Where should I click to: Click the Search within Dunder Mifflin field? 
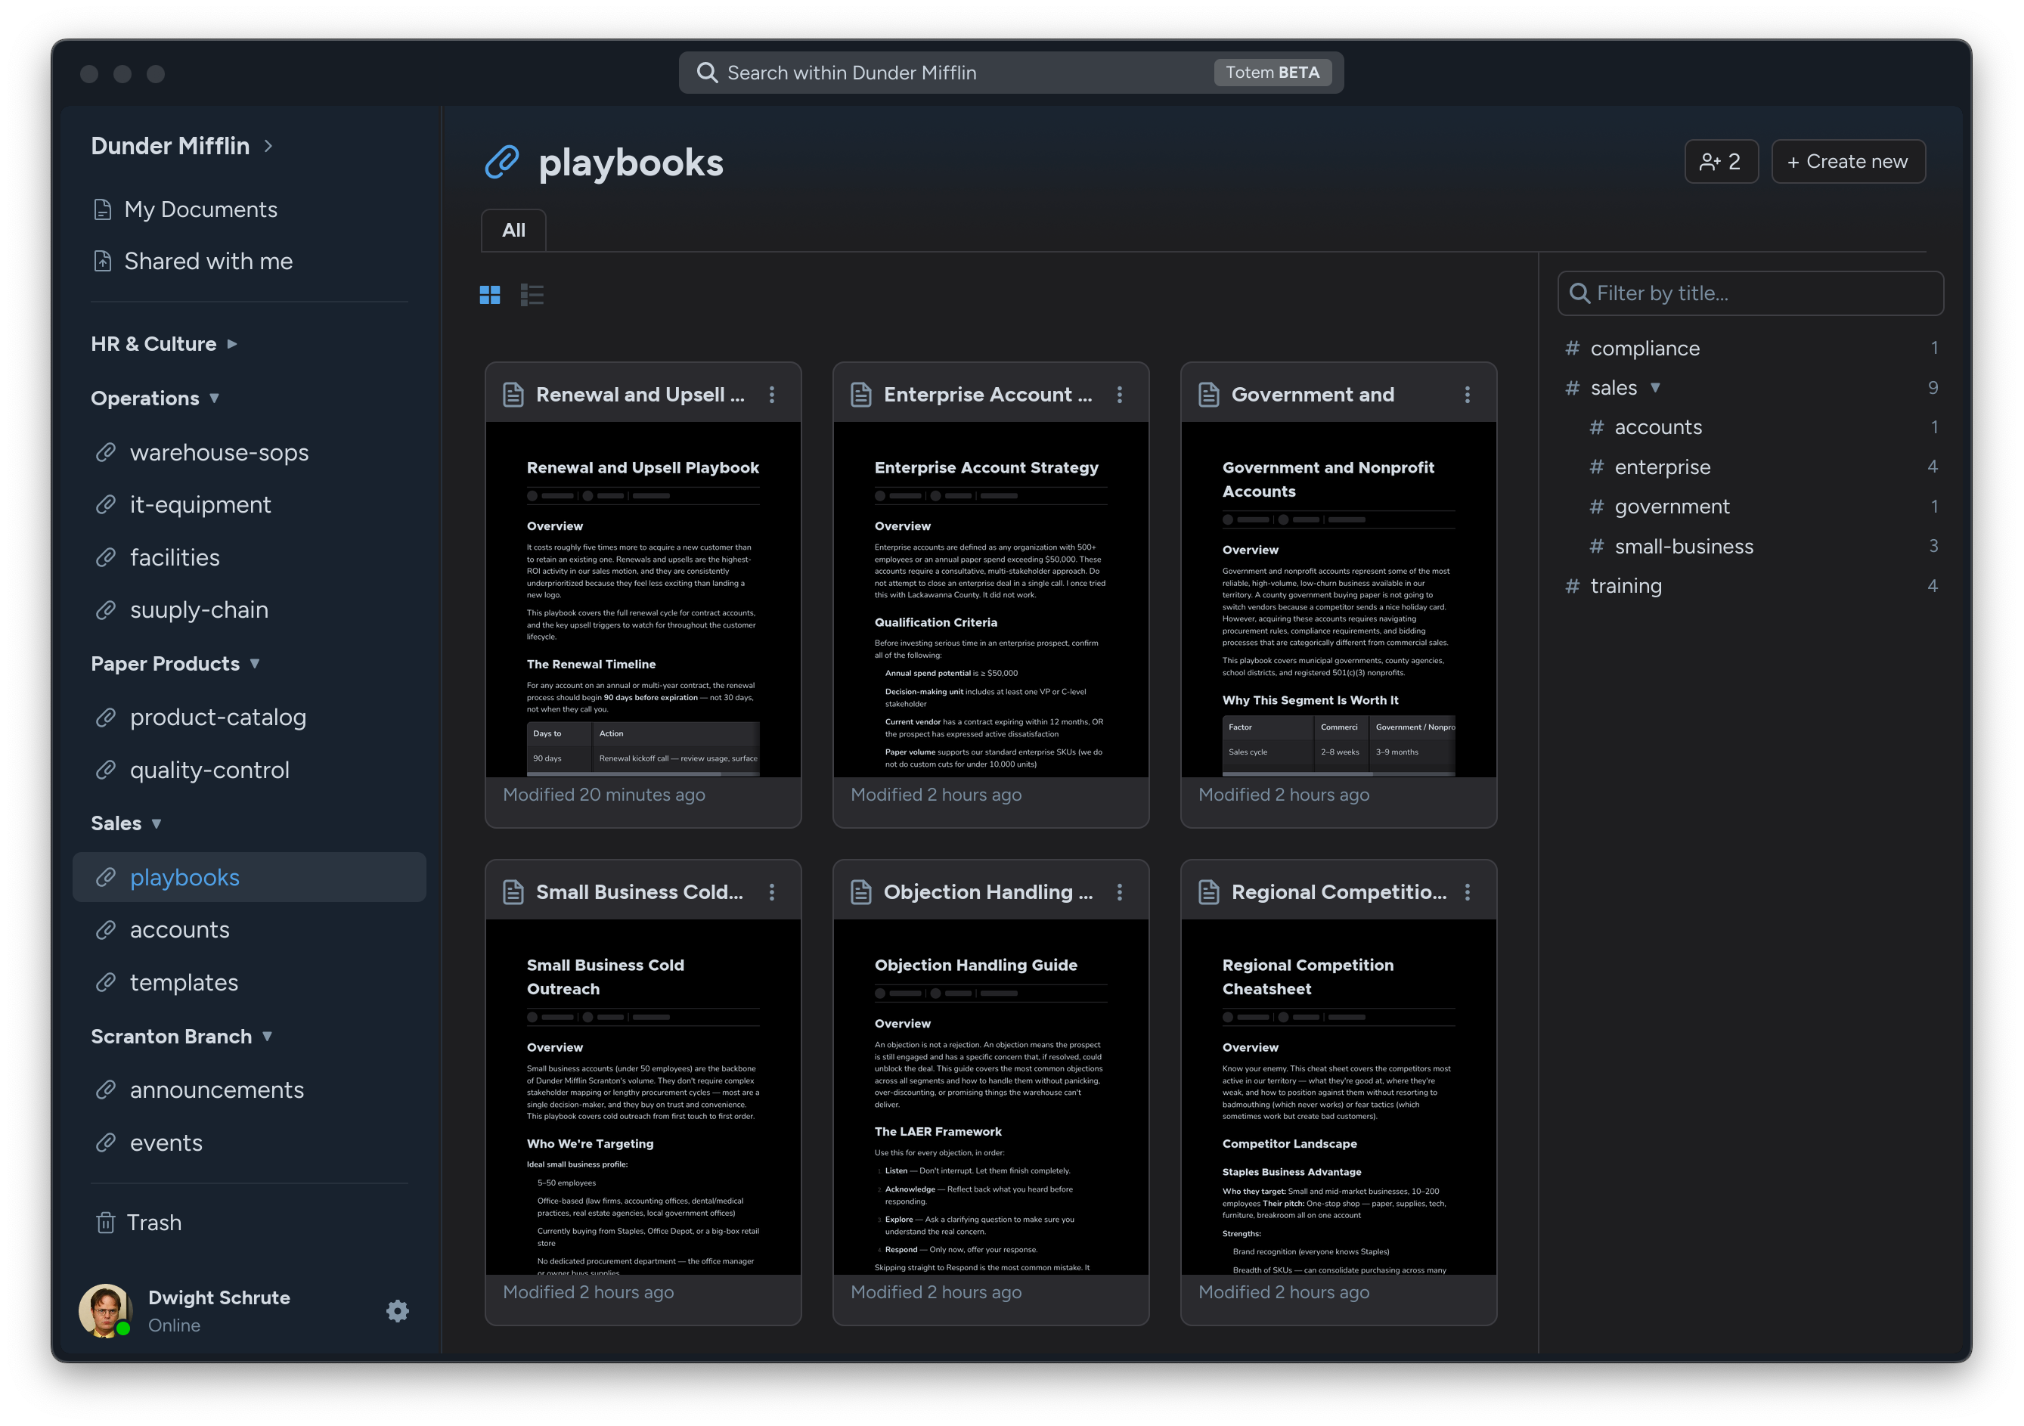tap(1011, 73)
